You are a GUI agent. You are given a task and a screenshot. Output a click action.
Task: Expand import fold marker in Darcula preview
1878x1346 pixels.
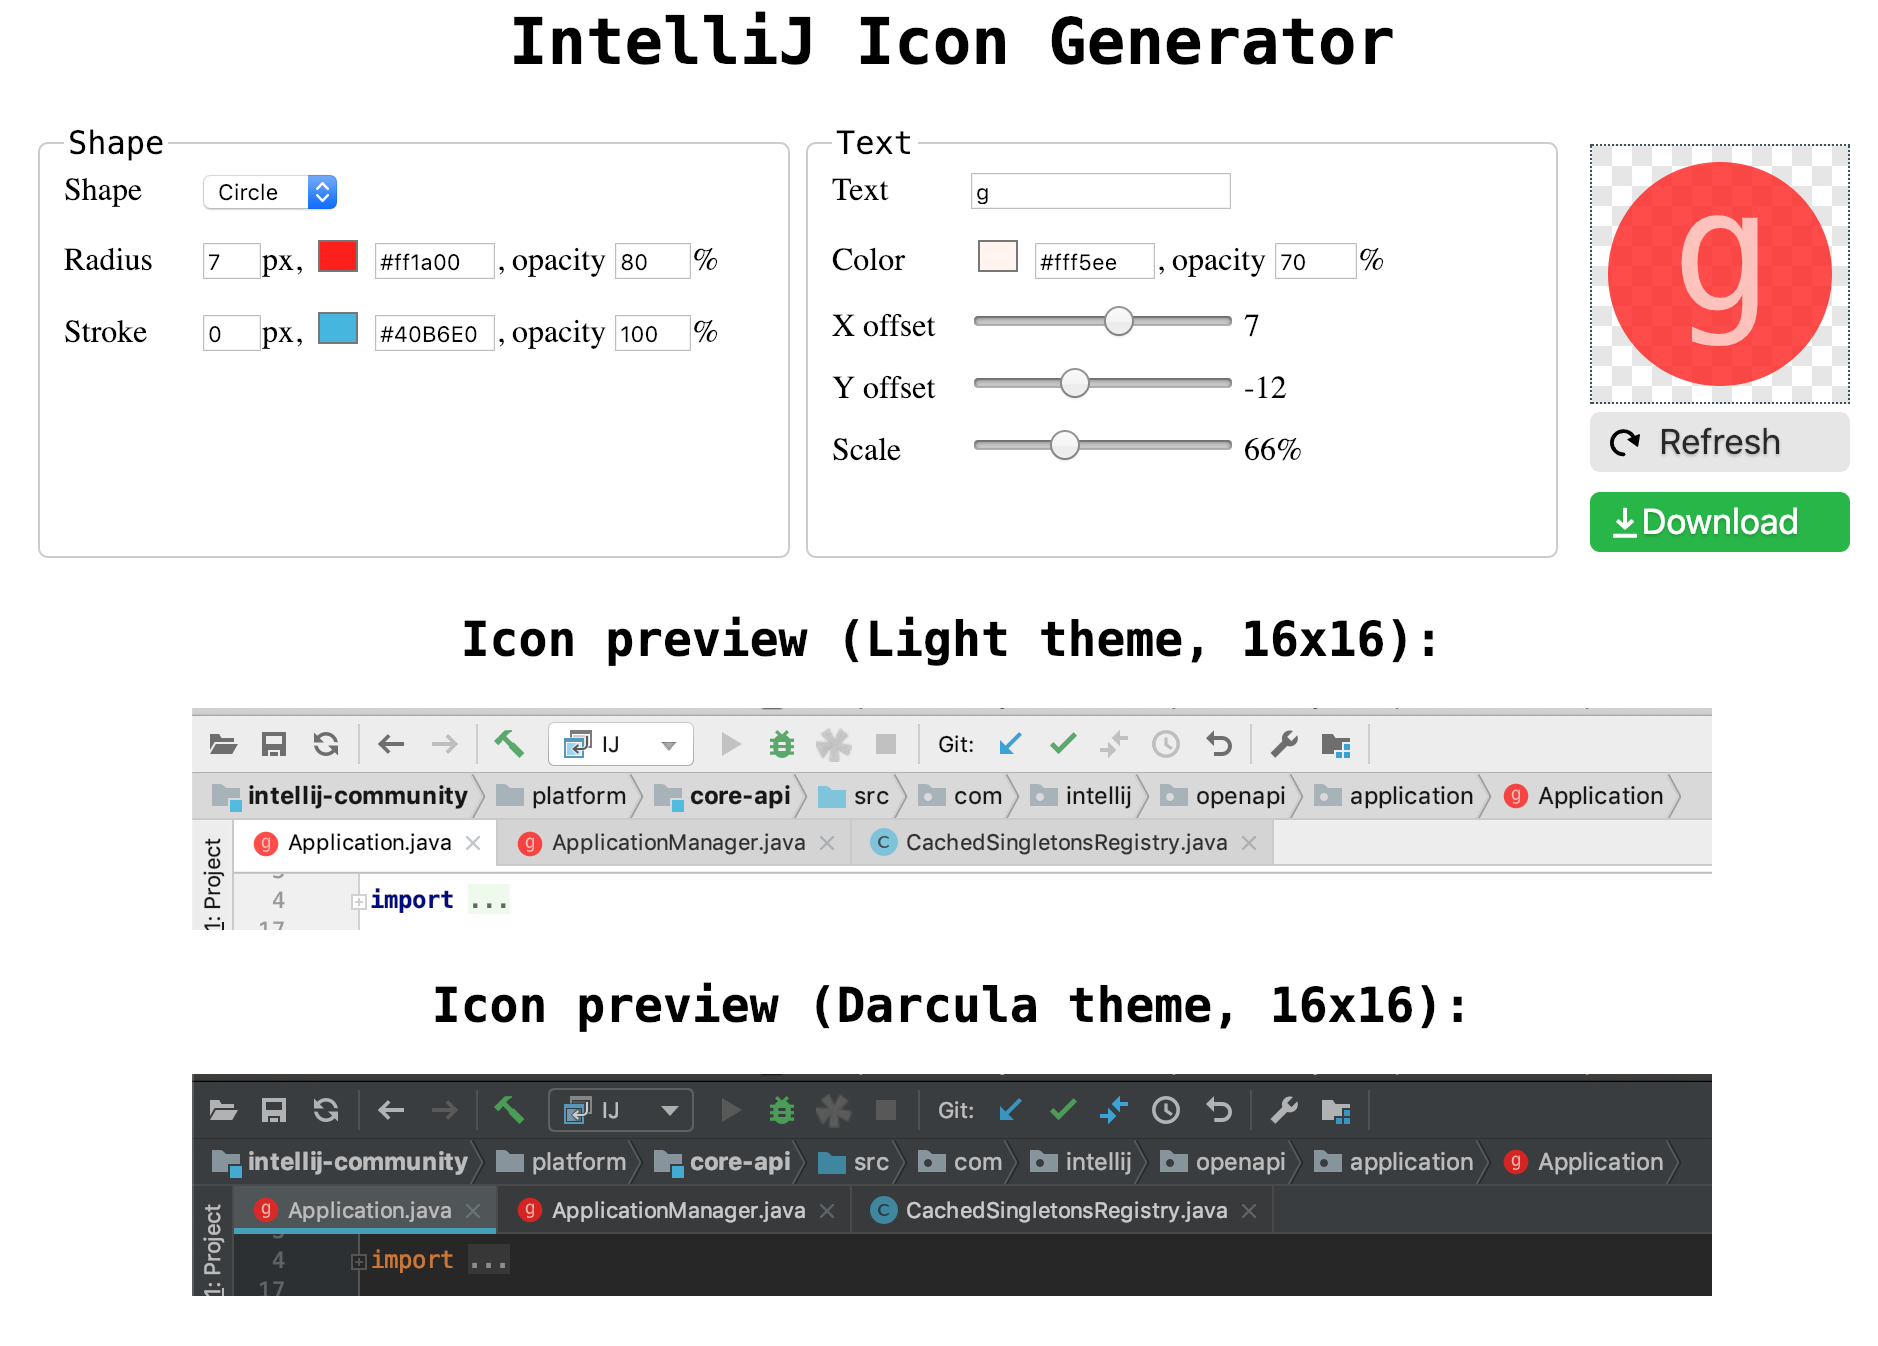(x=358, y=1262)
